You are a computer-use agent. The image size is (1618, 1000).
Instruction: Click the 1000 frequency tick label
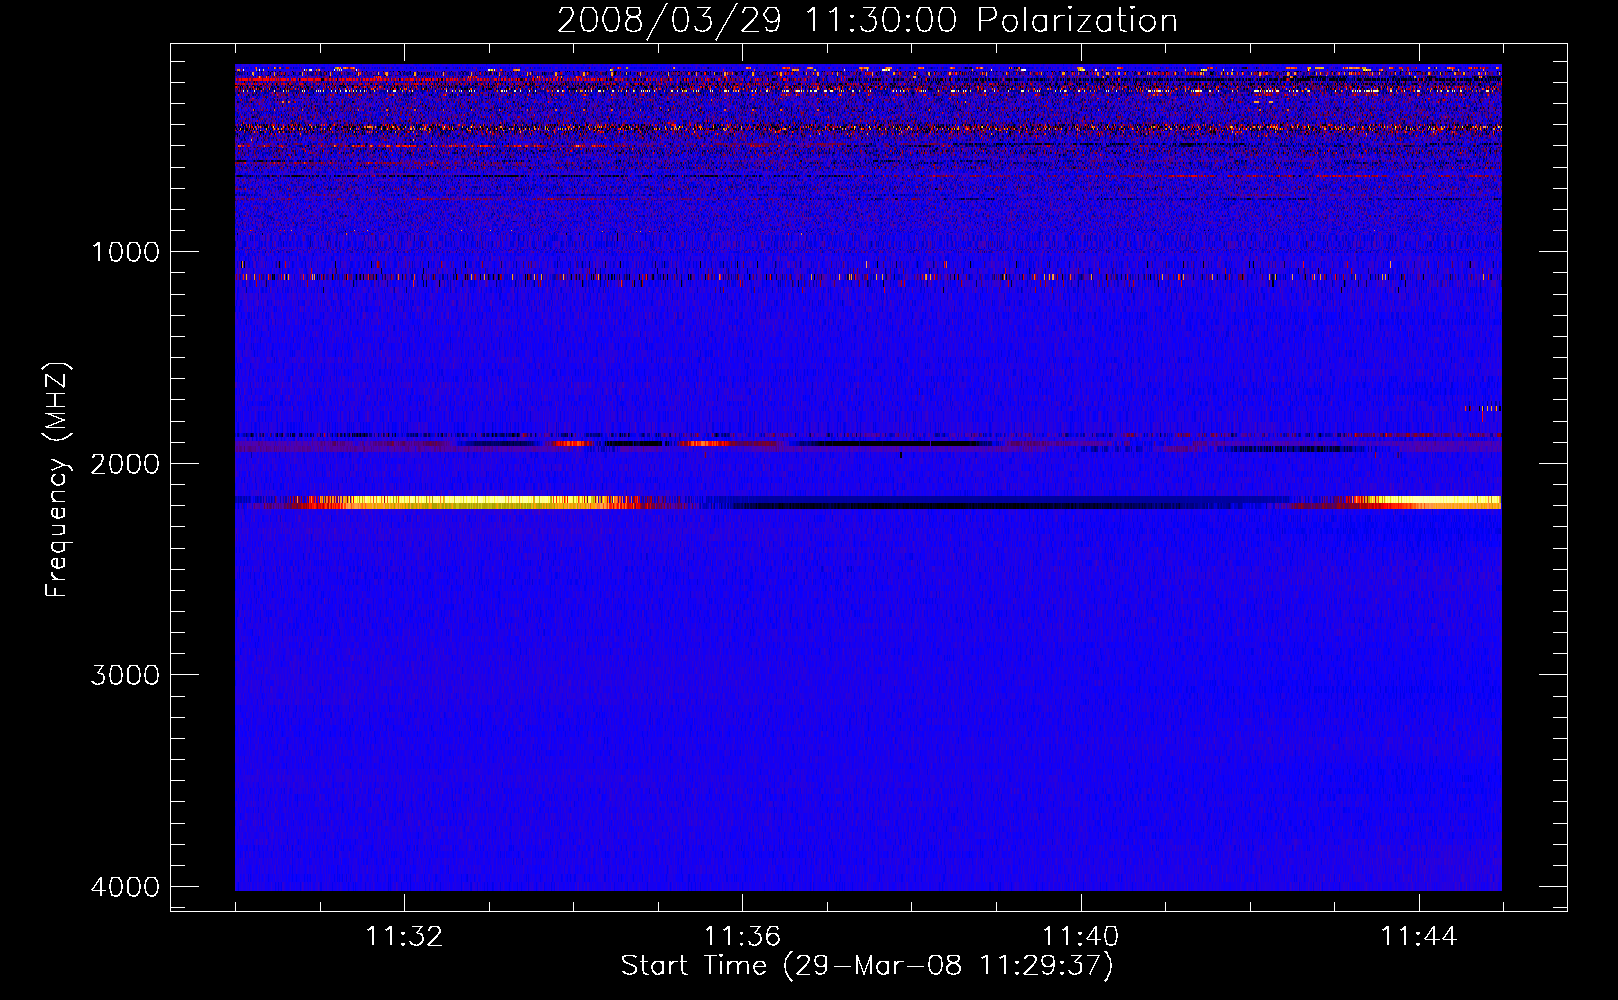[125, 252]
